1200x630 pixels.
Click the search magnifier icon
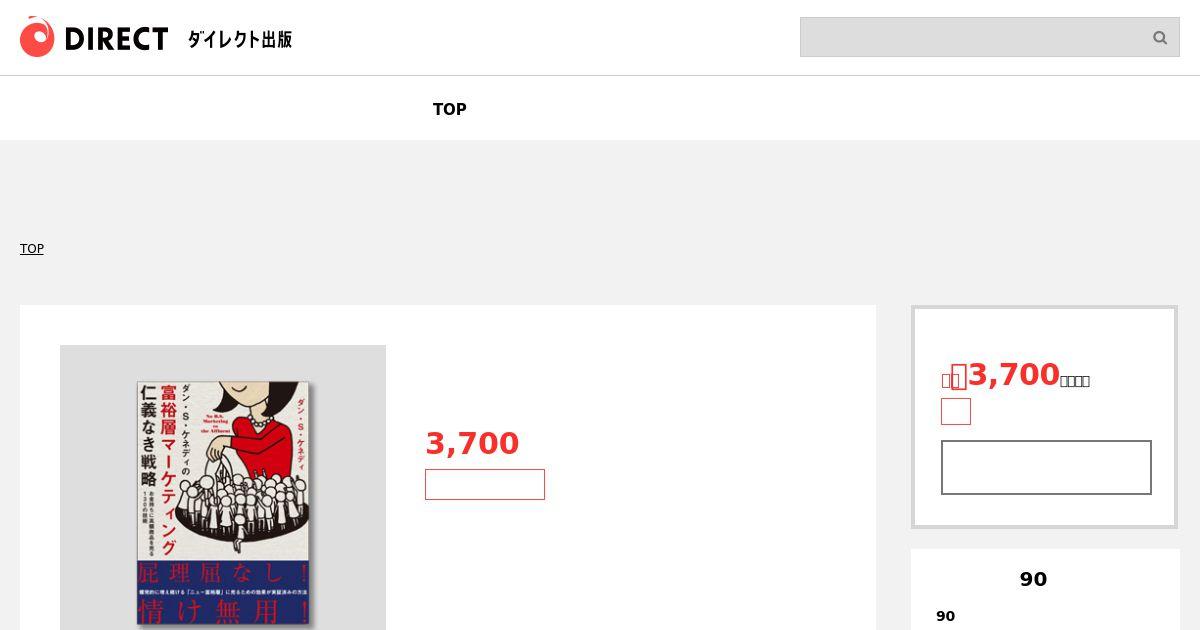pos(1160,38)
